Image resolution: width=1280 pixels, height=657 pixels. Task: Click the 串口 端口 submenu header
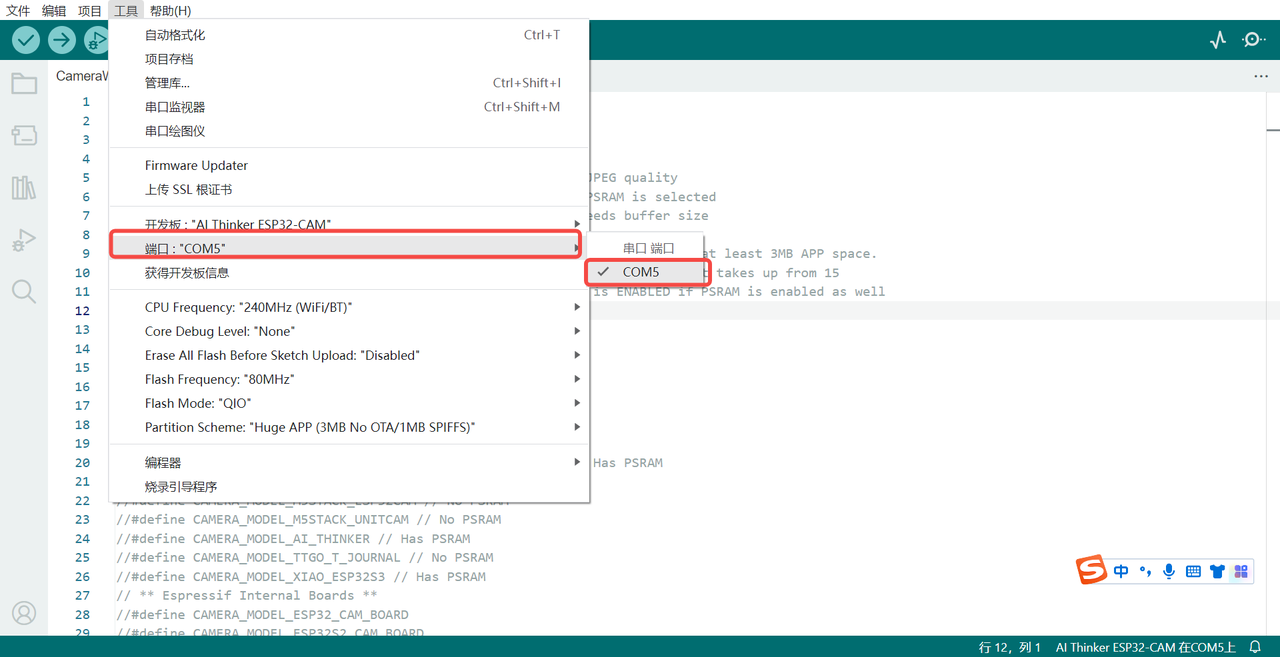click(648, 248)
